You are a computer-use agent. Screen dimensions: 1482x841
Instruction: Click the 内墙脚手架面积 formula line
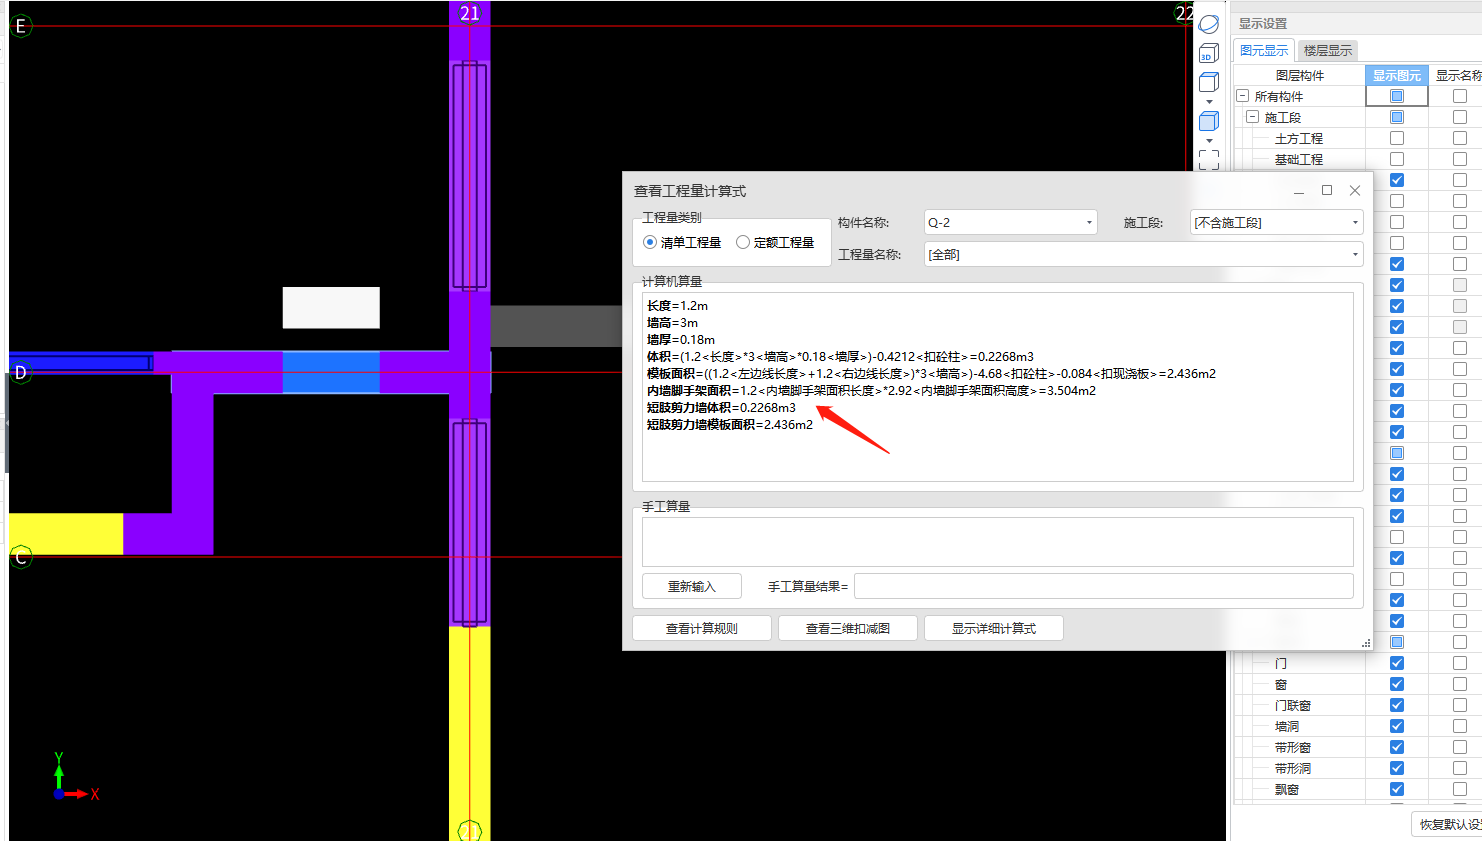(x=871, y=391)
